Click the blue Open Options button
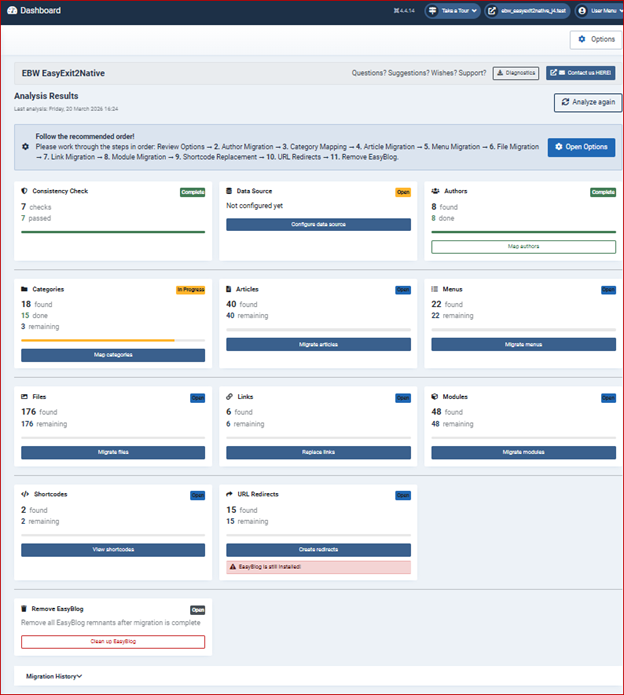This screenshot has width=624, height=695. pos(581,147)
